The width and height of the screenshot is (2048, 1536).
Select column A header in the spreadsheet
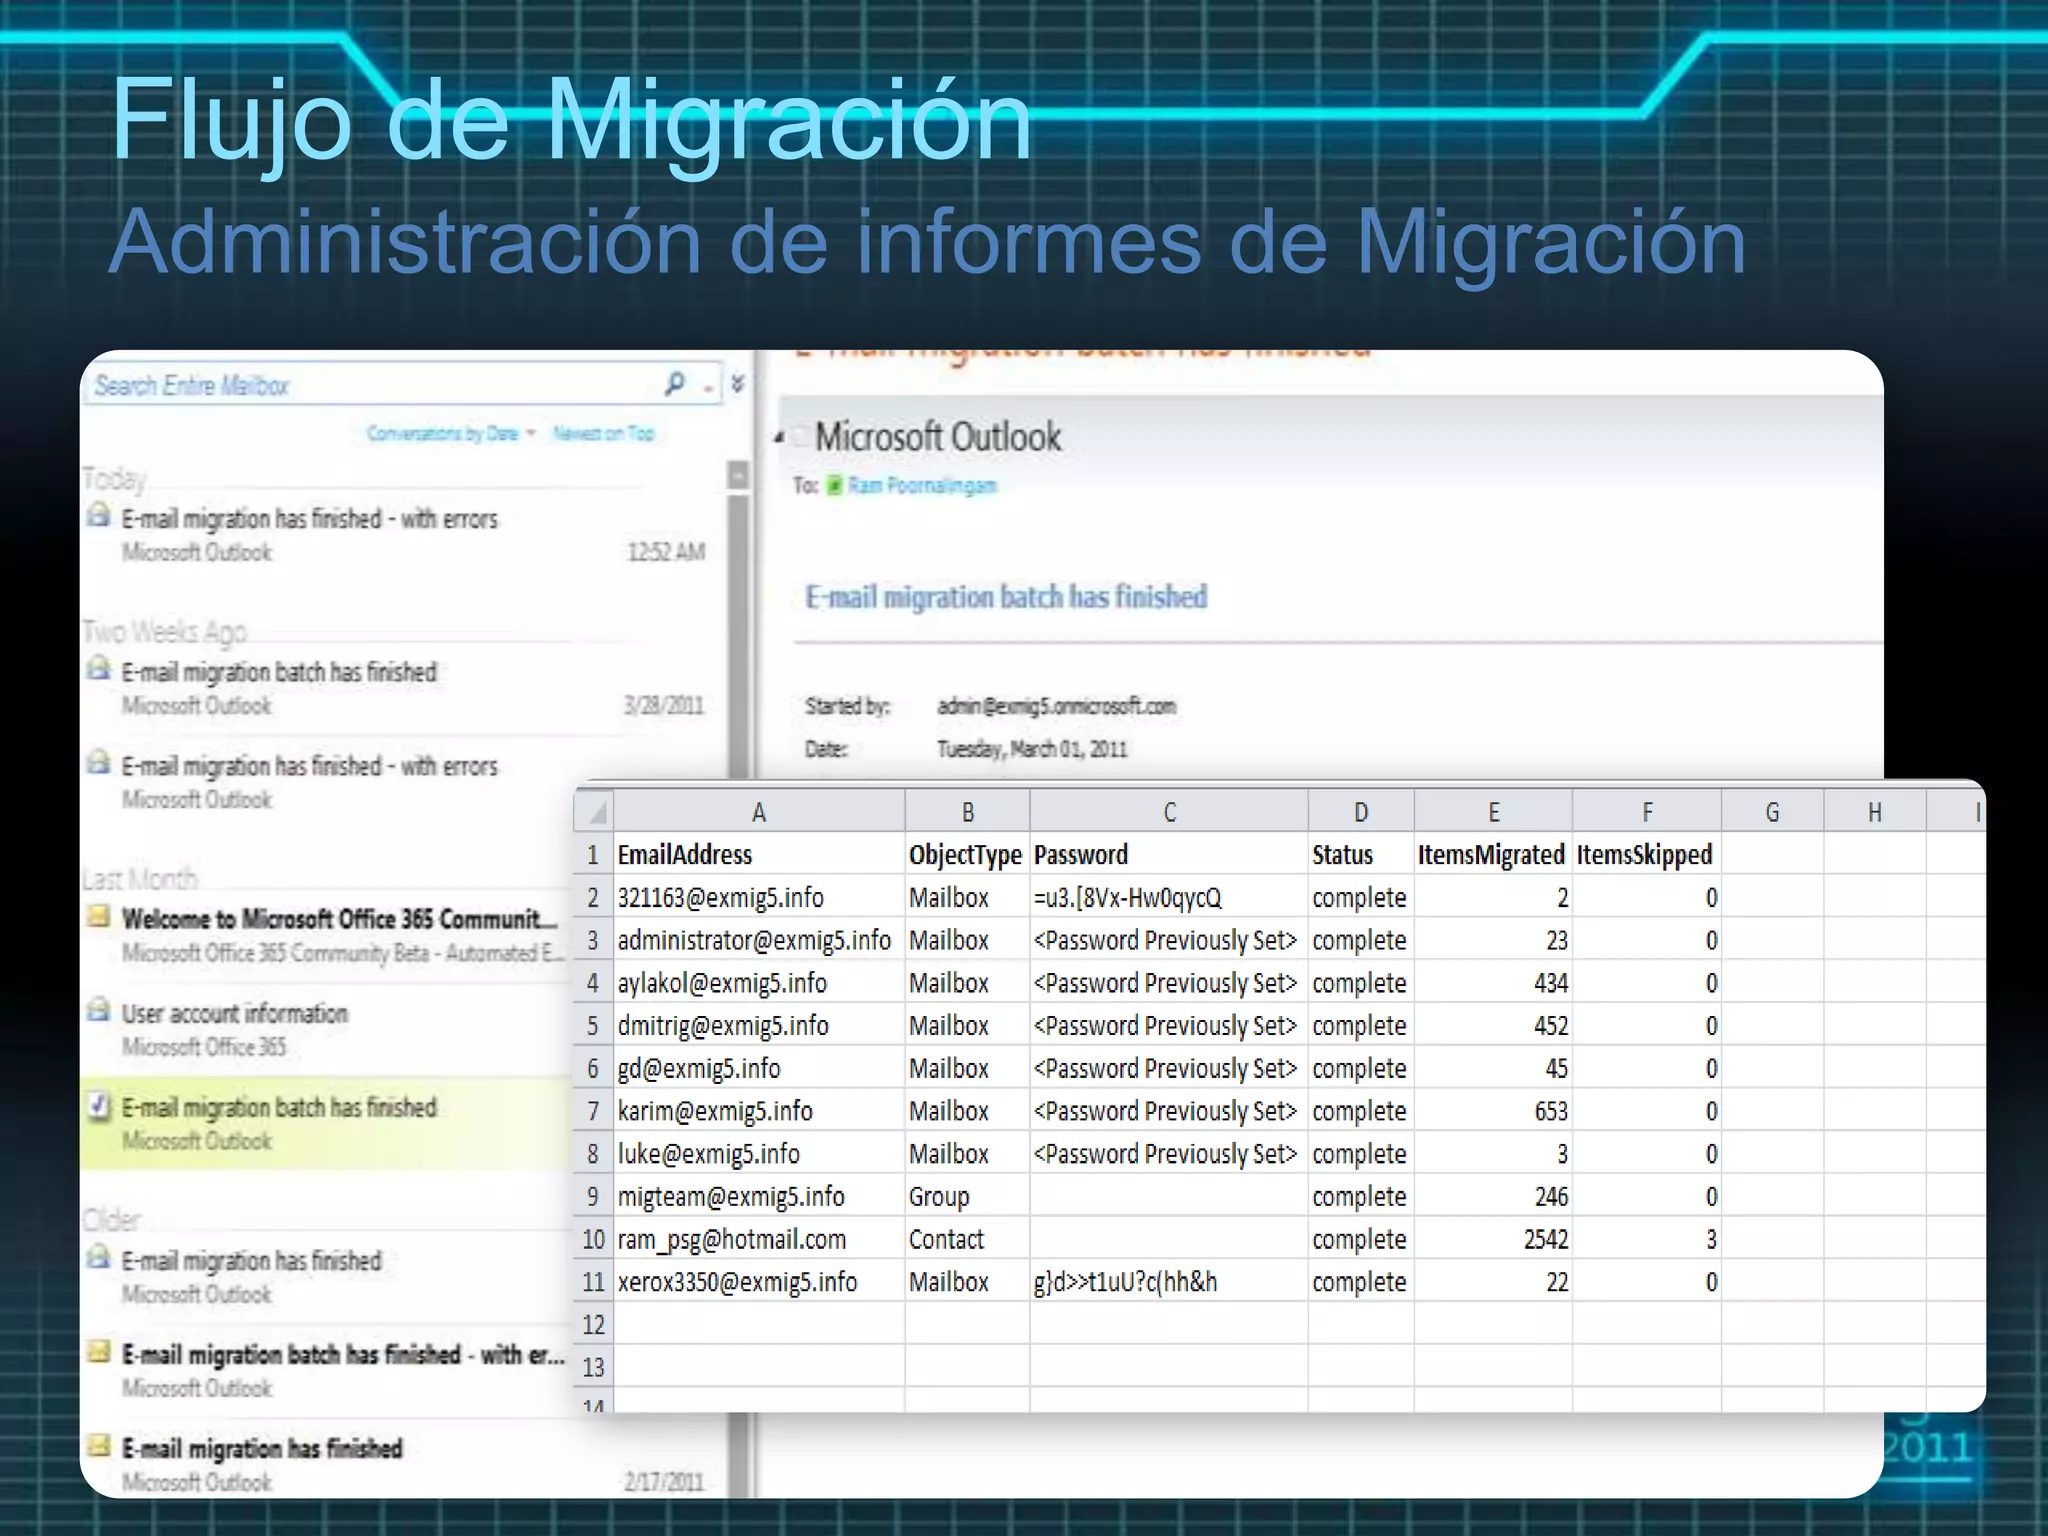pos(759,812)
